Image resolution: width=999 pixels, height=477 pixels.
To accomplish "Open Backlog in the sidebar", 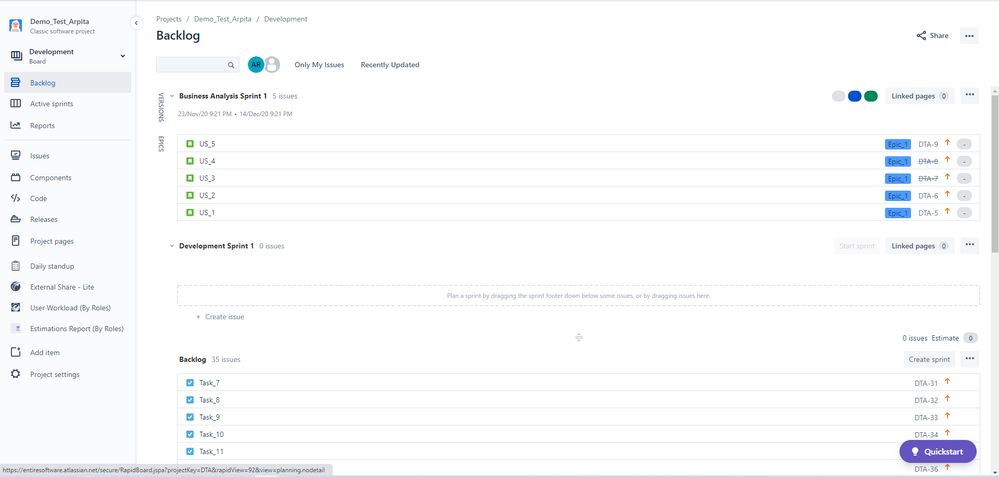I will [68, 83].
